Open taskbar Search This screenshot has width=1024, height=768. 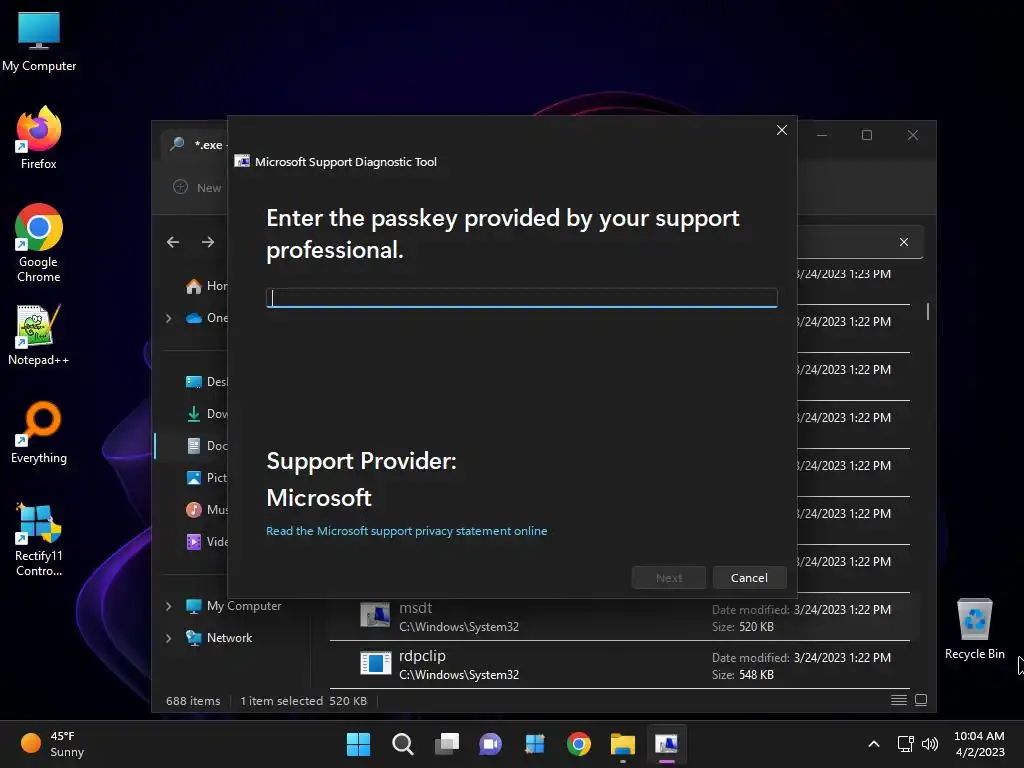tap(402, 744)
